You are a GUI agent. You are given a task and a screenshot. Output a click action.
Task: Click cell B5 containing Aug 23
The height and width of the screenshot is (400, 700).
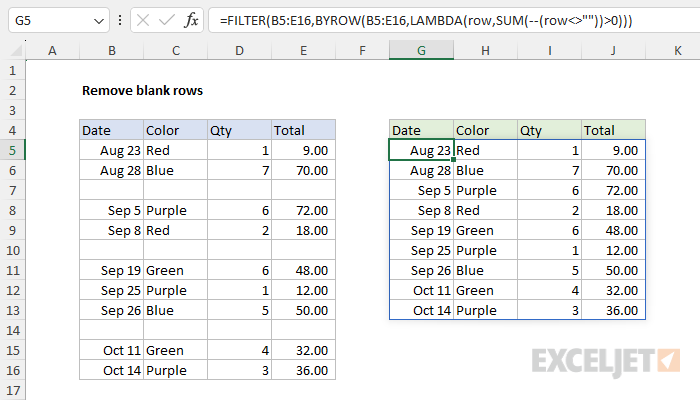(x=112, y=150)
